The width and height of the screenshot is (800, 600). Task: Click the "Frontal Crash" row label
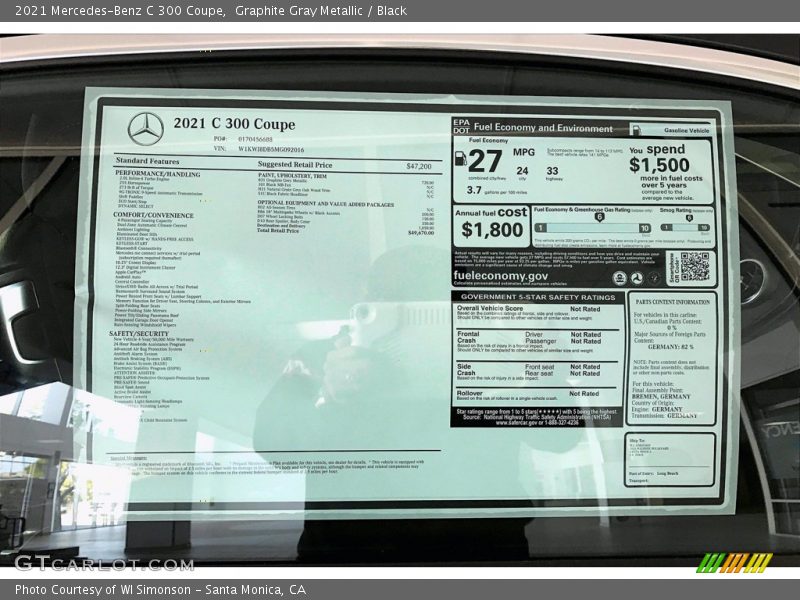[x=468, y=337]
